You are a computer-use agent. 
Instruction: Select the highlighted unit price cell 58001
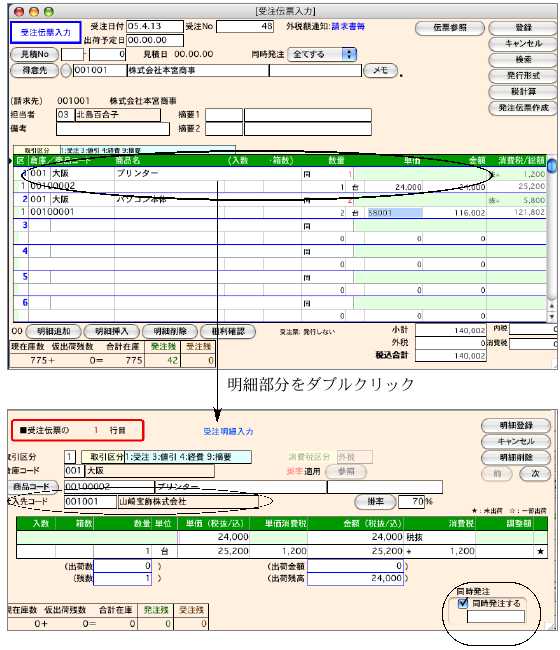[x=394, y=213]
